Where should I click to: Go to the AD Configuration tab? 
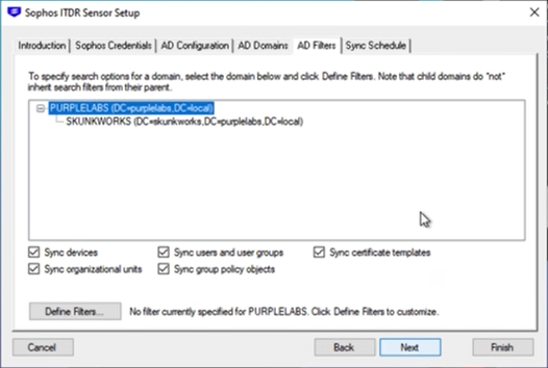[x=195, y=45]
